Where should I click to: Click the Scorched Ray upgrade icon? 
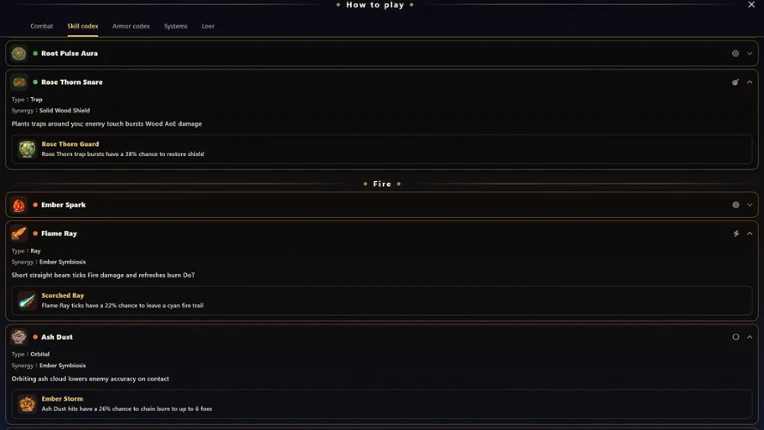coord(27,300)
